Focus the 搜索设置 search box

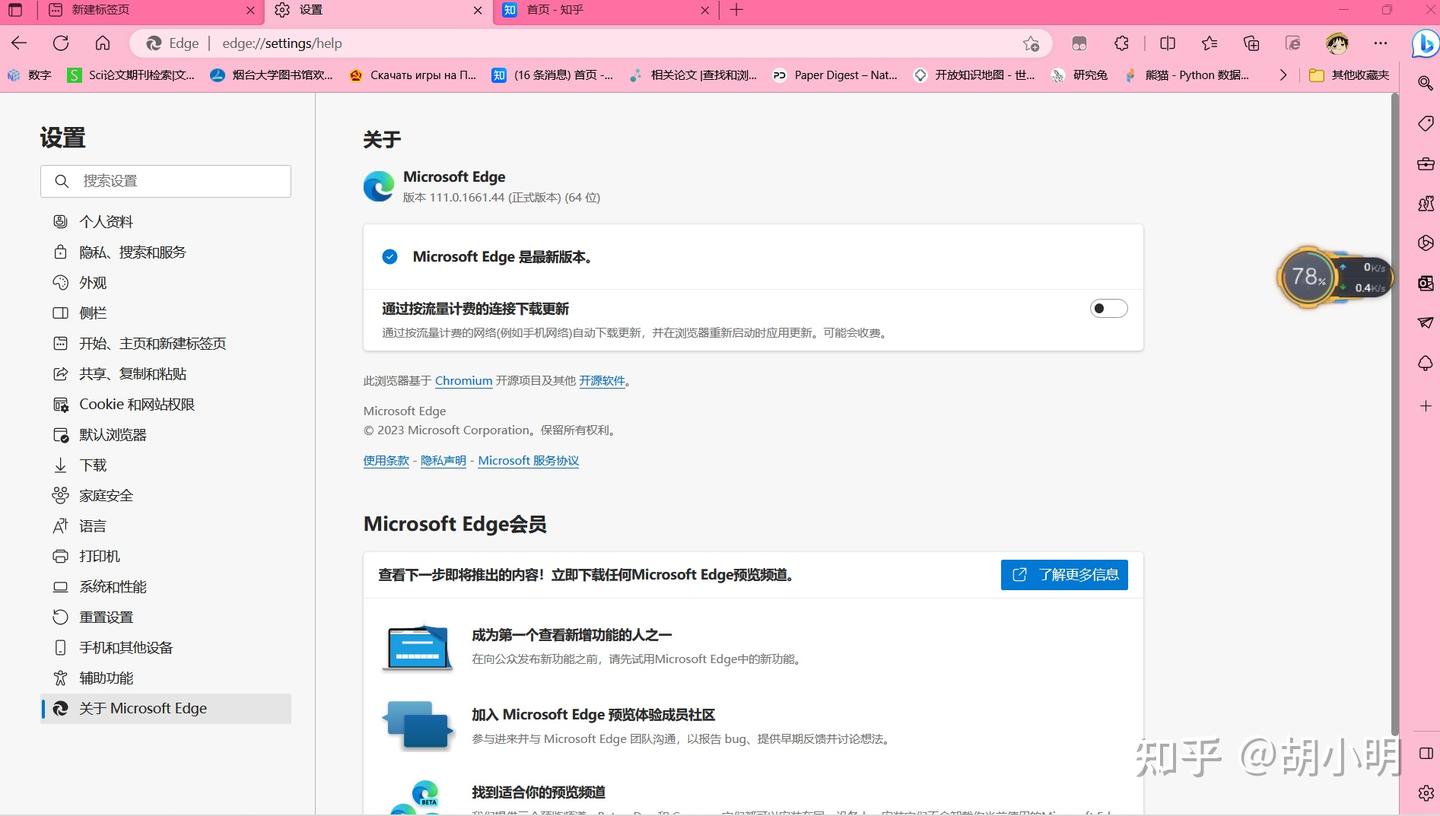click(x=166, y=181)
